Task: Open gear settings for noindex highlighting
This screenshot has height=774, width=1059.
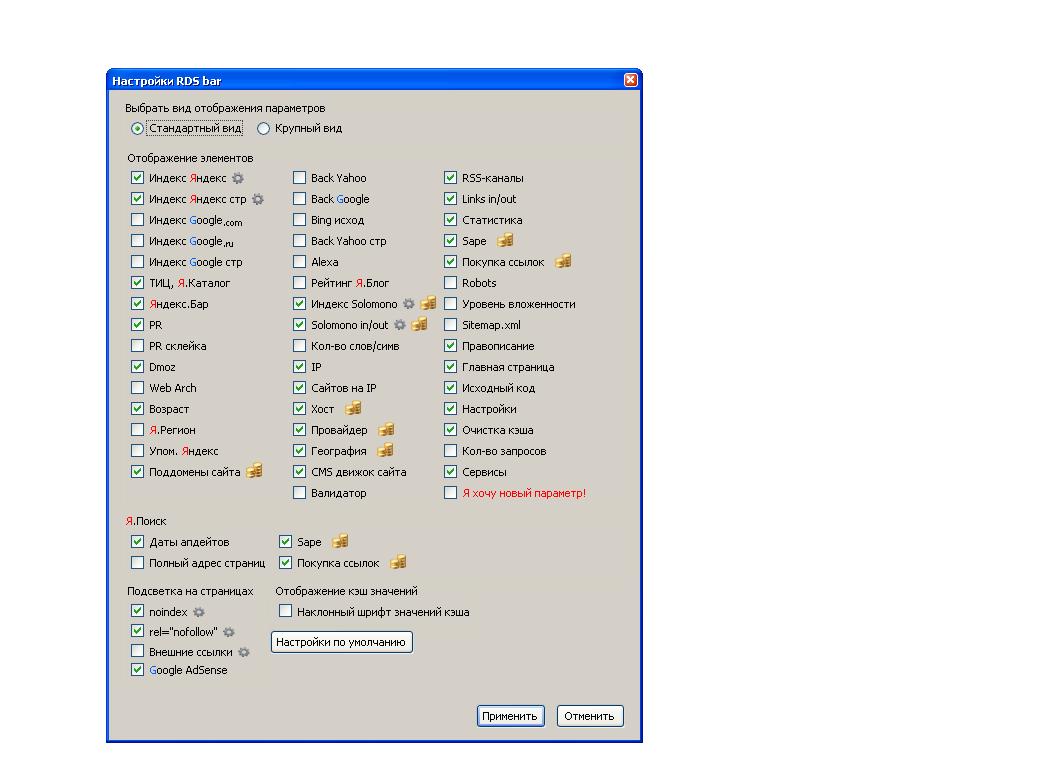Action: pyautogui.click(x=199, y=613)
